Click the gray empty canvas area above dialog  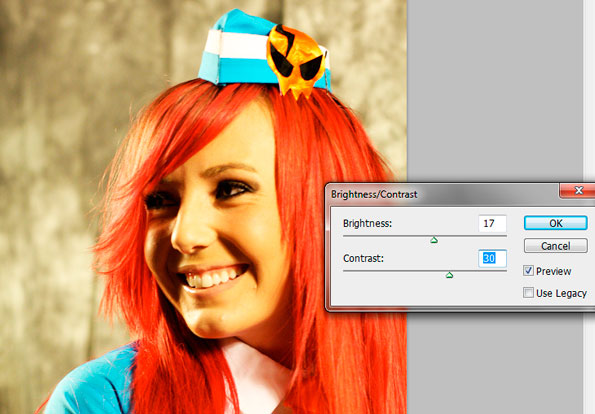click(494, 91)
